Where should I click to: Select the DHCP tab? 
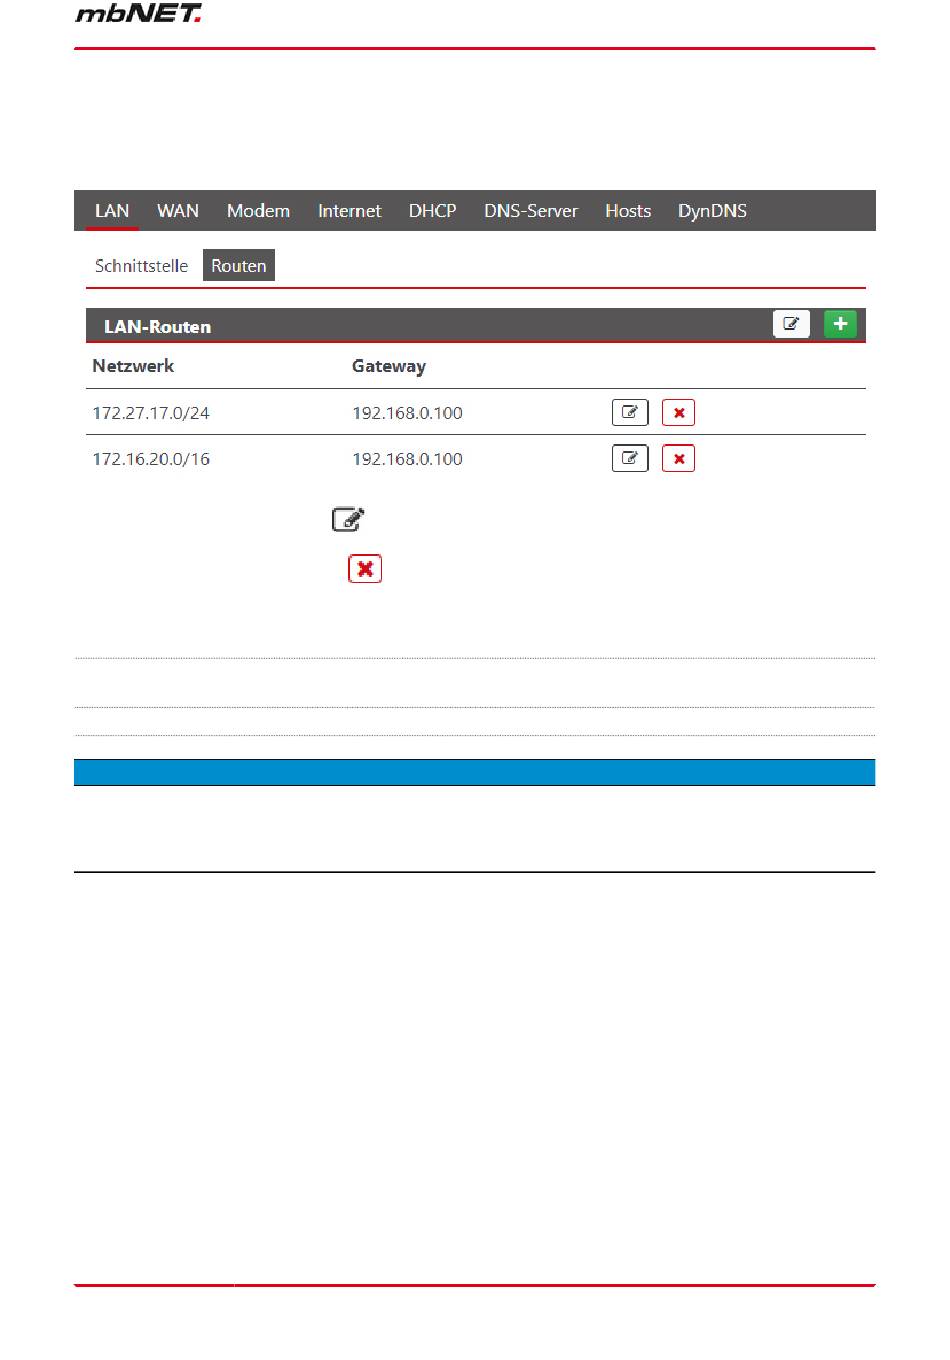pos(432,211)
